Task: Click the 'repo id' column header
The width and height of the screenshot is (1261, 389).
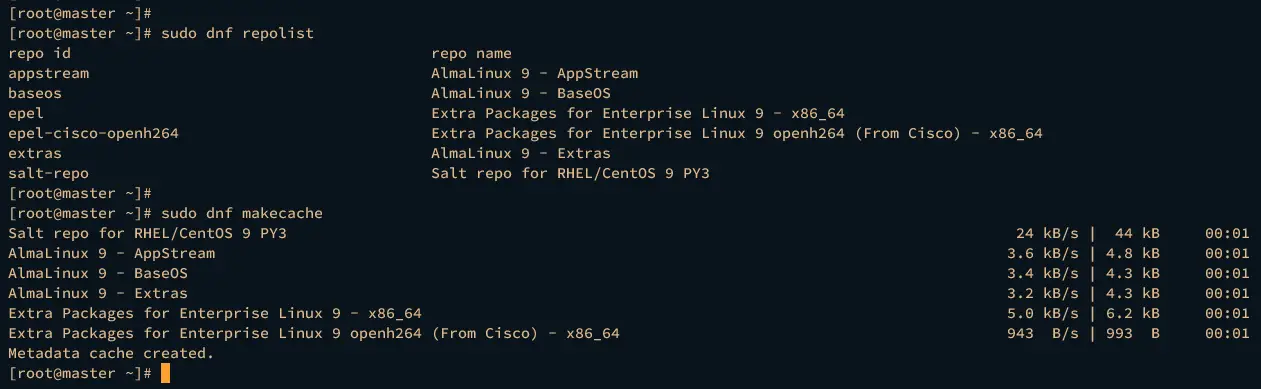Action: click(x=39, y=53)
